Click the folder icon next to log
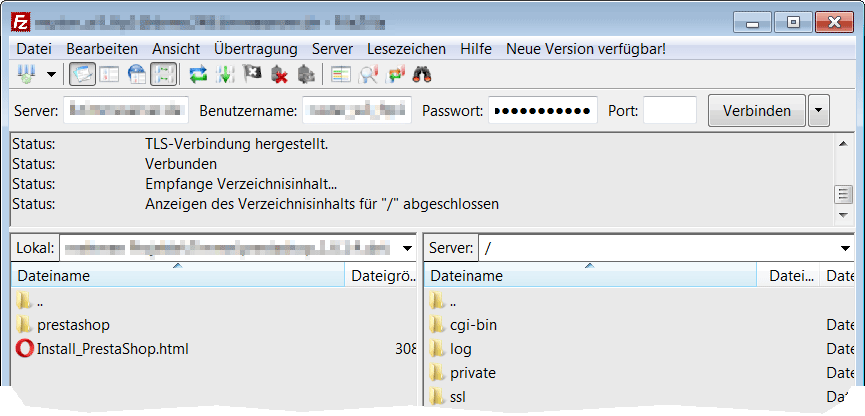The width and height of the screenshot is (865, 416). [437, 349]
